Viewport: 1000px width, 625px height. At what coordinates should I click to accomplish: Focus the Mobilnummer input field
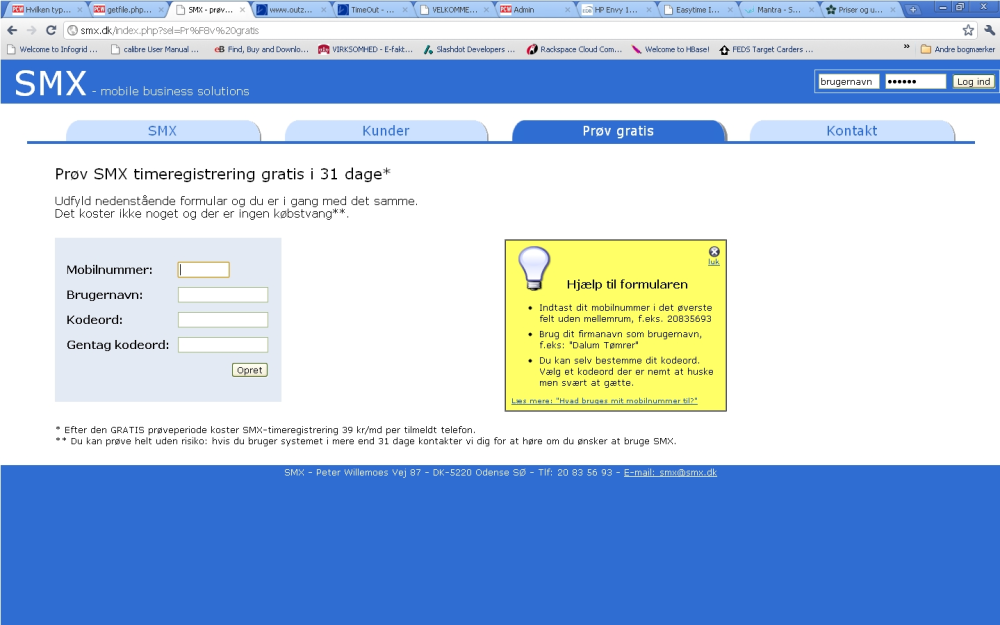tap(203, 270)
